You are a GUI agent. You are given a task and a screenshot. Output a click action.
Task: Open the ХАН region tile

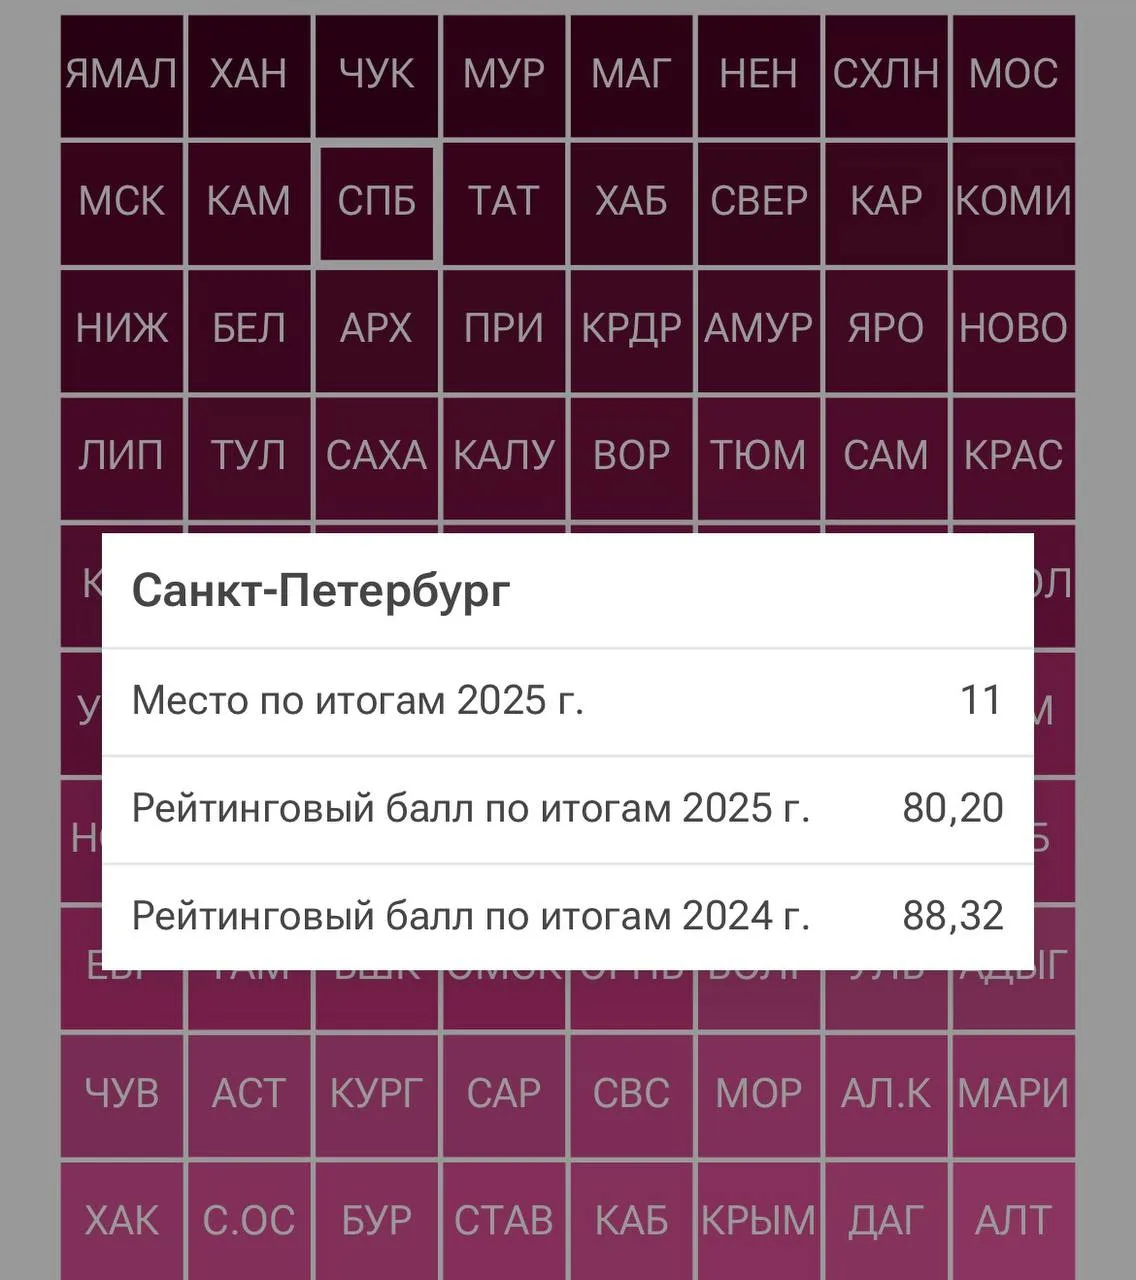[249, 75]
